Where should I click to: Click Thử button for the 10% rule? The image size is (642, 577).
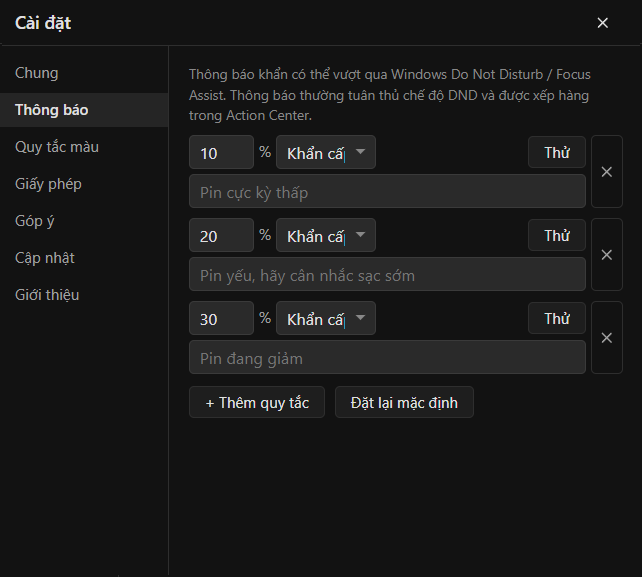tap(557, 152)
